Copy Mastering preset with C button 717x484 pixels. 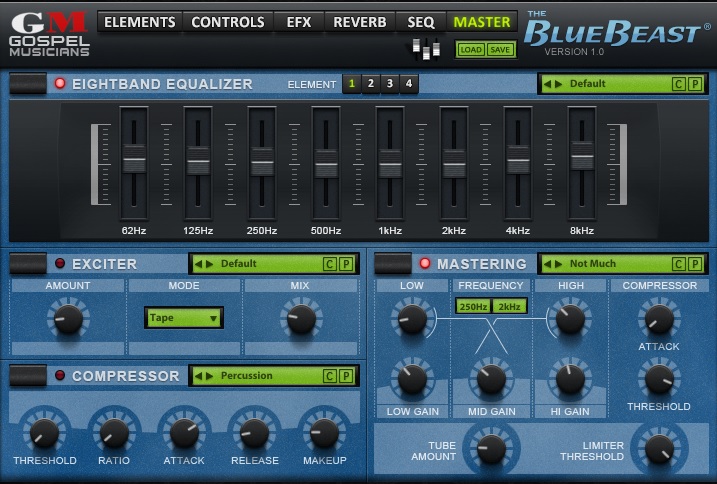coord(678,264)
